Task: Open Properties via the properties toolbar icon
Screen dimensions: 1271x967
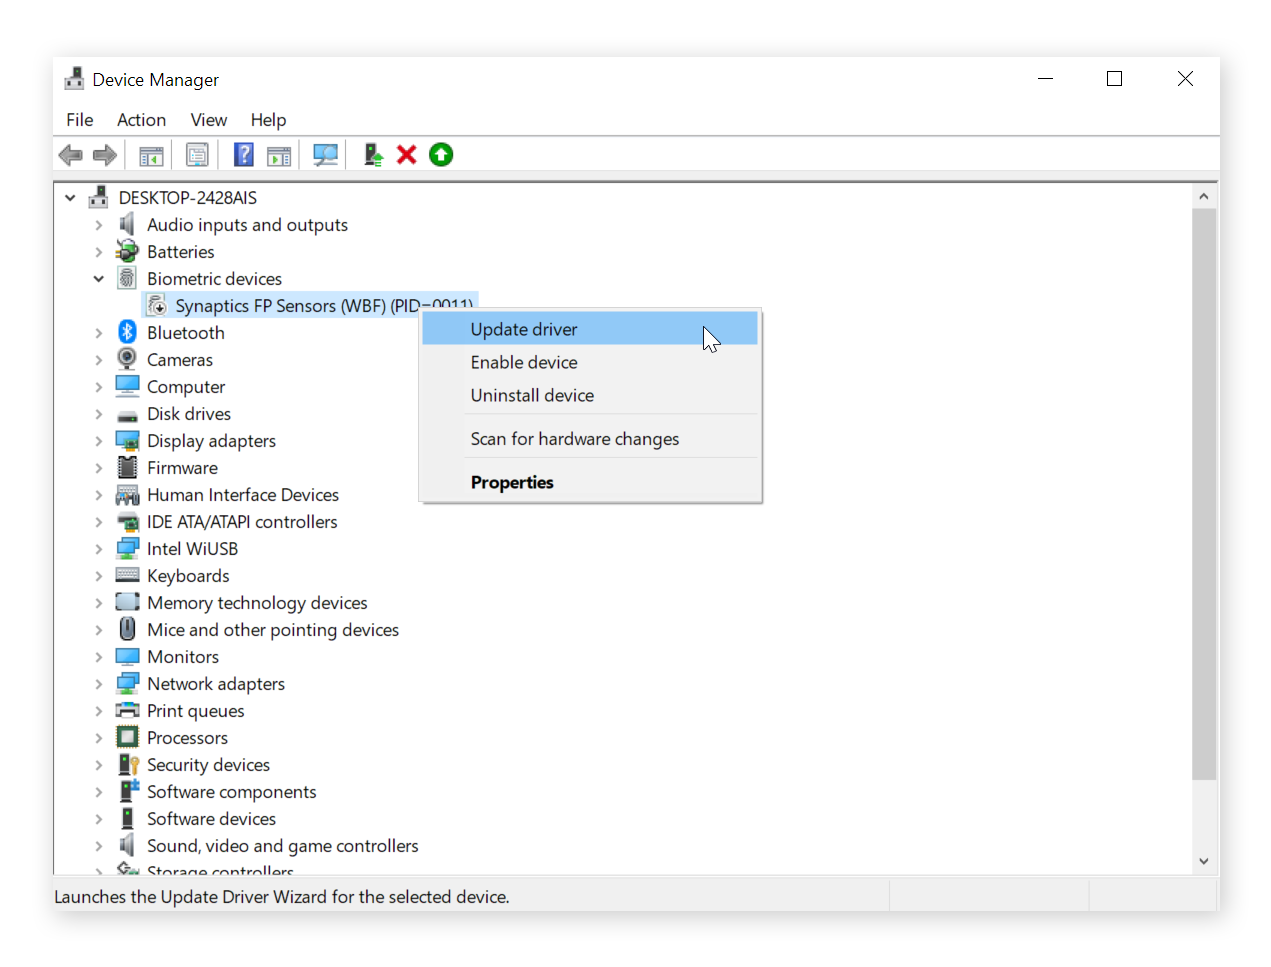Action: tap(197, 154)
